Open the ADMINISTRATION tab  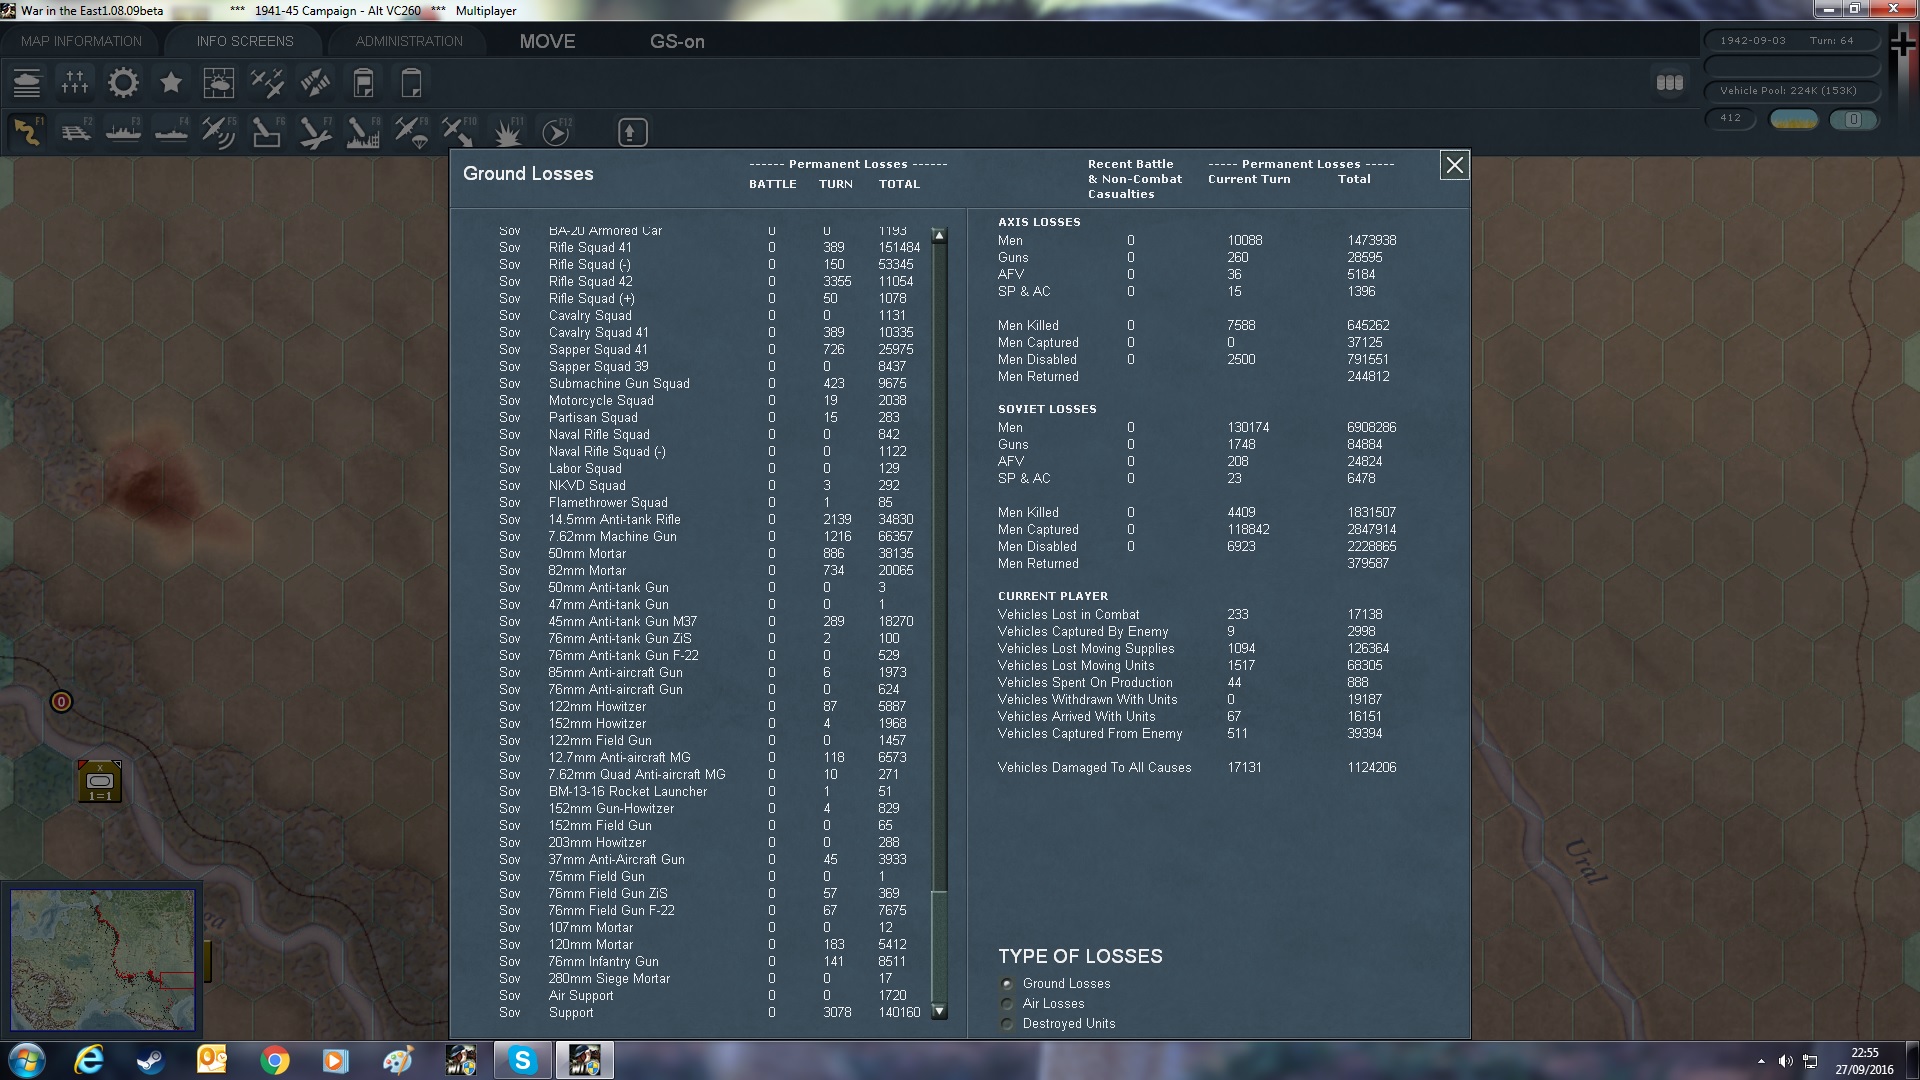(x=409, y=41)
